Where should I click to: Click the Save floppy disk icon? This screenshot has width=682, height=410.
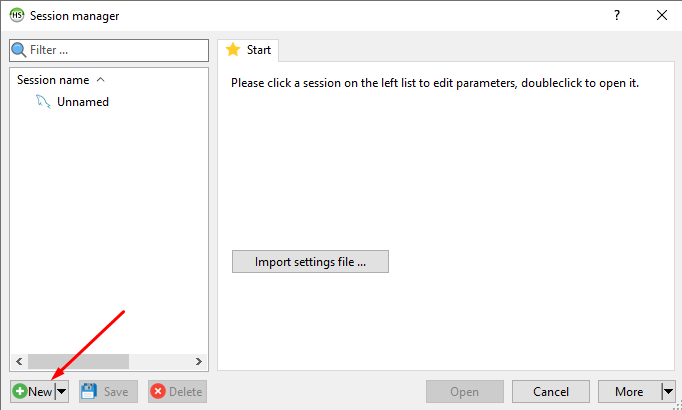coord(88,392)
